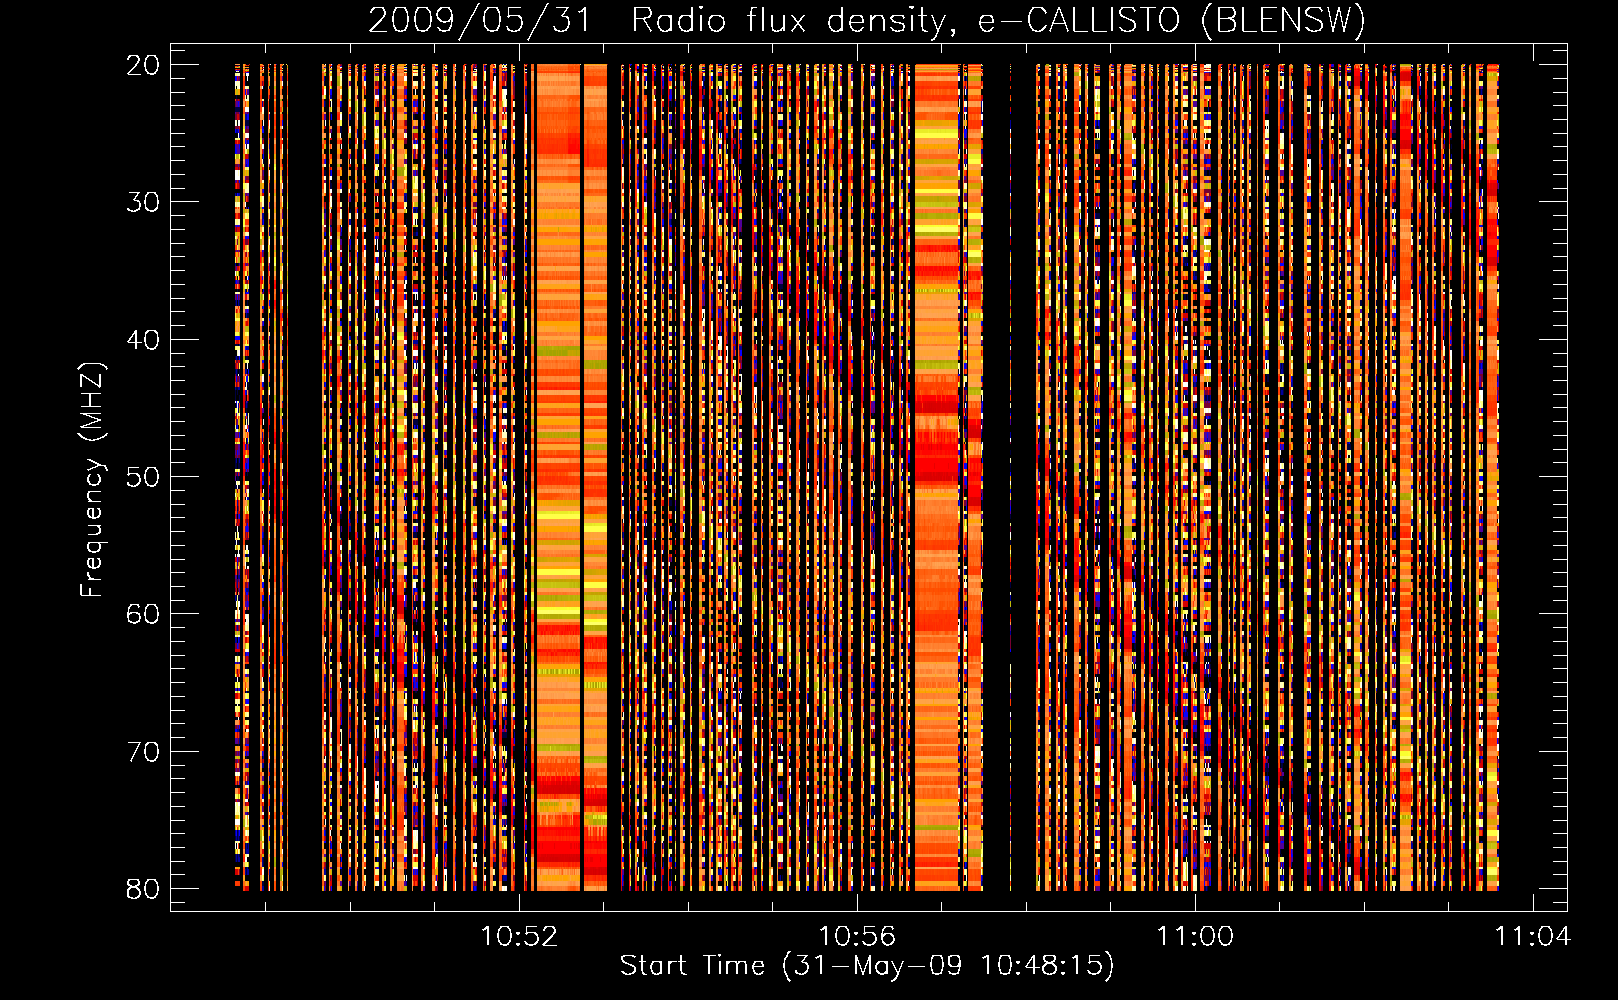Viewport: 1618px width, 1000px height.
Task: Click the time tick label '10:56'
Action: tap(857, 937)
